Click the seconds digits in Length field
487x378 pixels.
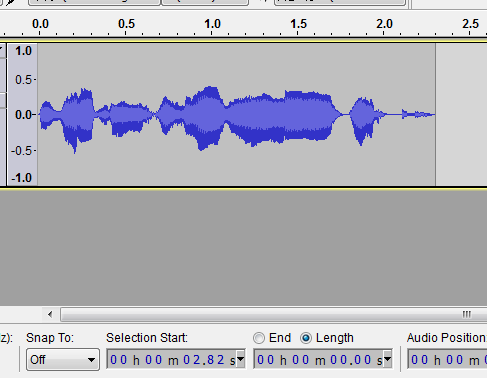click(351, 360)
